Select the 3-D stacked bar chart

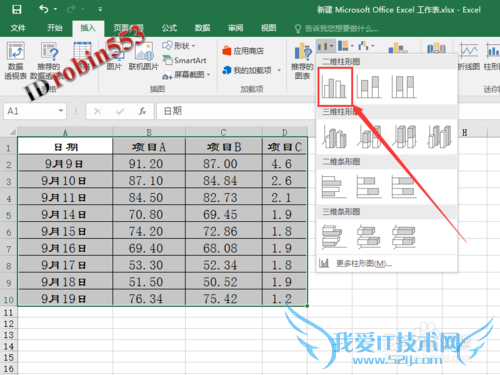(x=369, y=237)
